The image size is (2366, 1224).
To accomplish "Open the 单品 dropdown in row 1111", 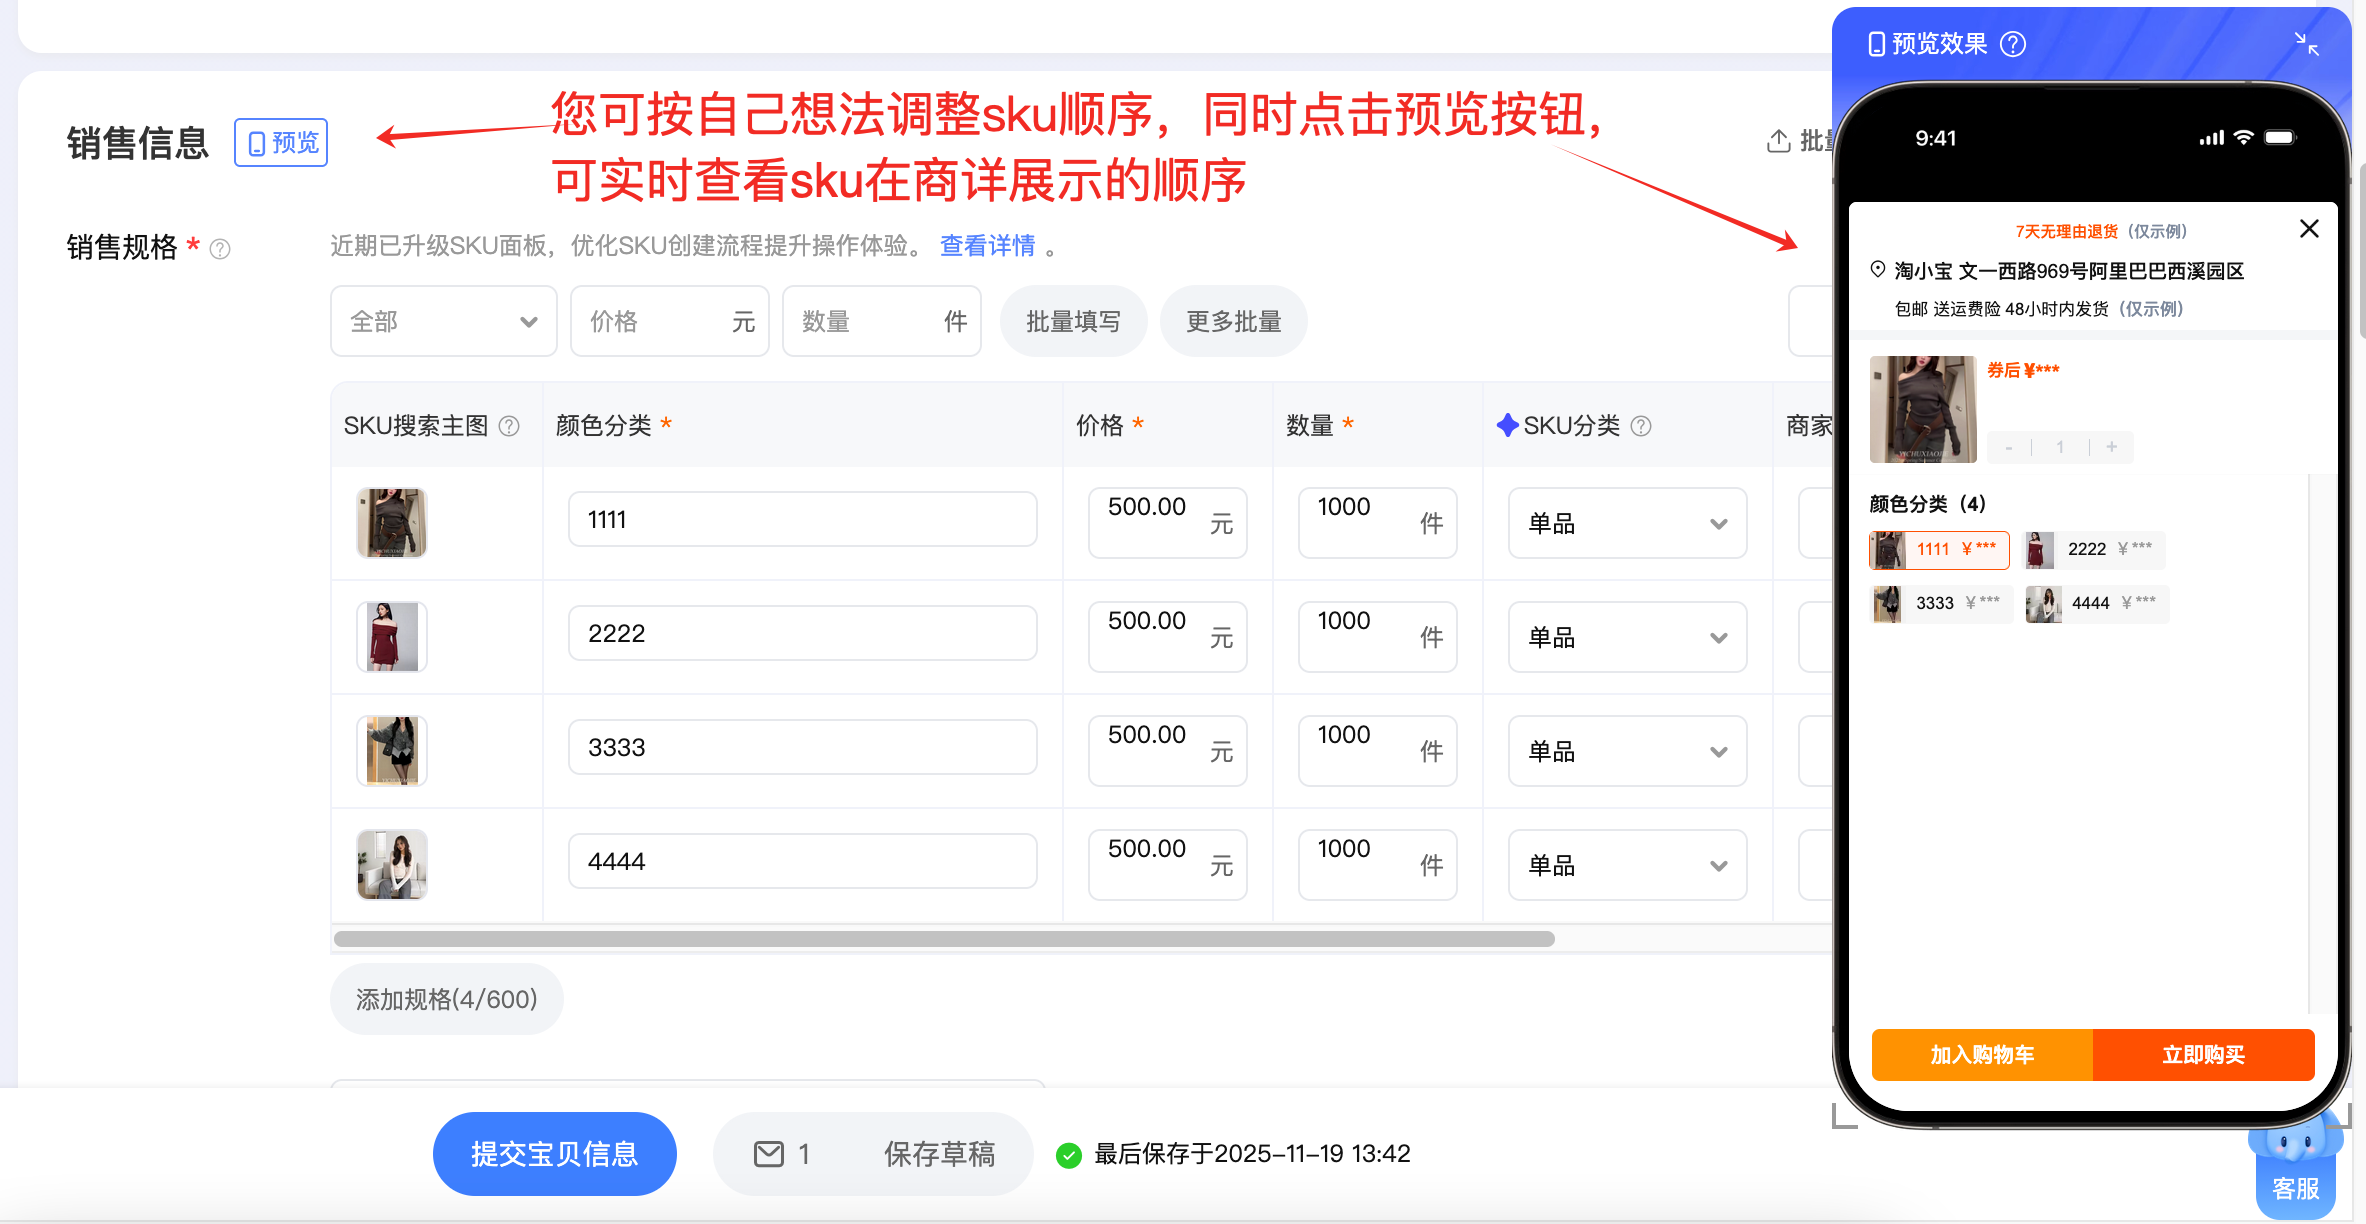I will click(x=1627, y=522).
